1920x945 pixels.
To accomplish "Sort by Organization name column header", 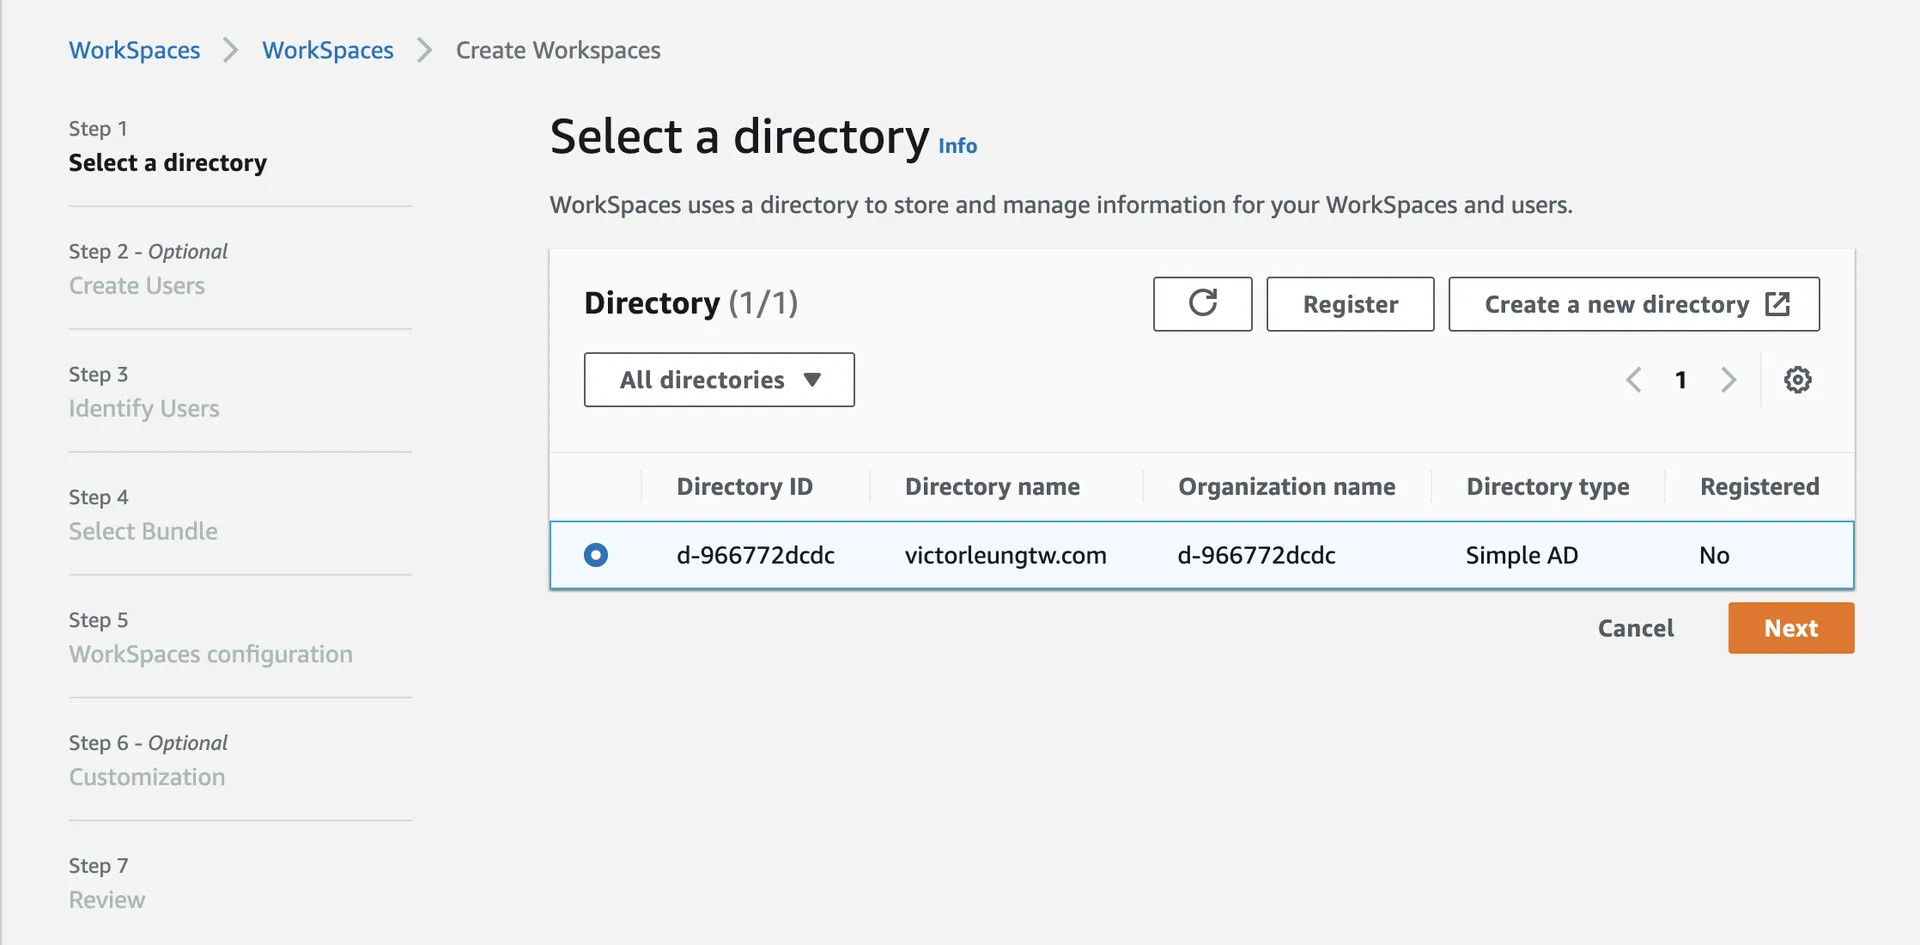I will [x=1286, y=487].
